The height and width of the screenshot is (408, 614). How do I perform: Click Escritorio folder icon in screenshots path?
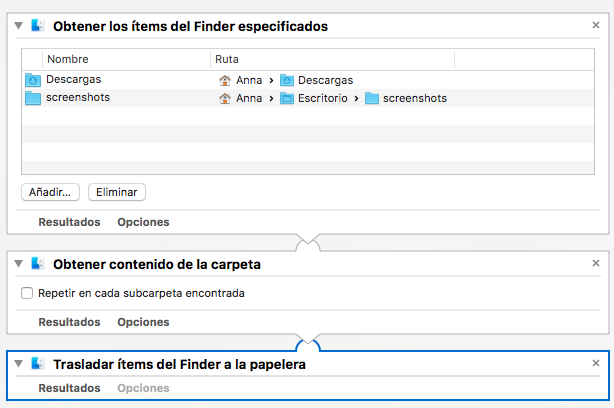tap(287, 98)
